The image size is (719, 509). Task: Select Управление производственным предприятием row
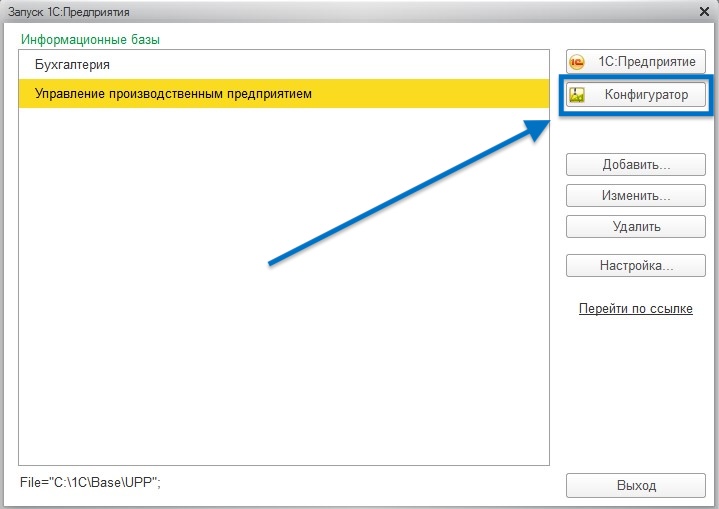click(284, 94)
